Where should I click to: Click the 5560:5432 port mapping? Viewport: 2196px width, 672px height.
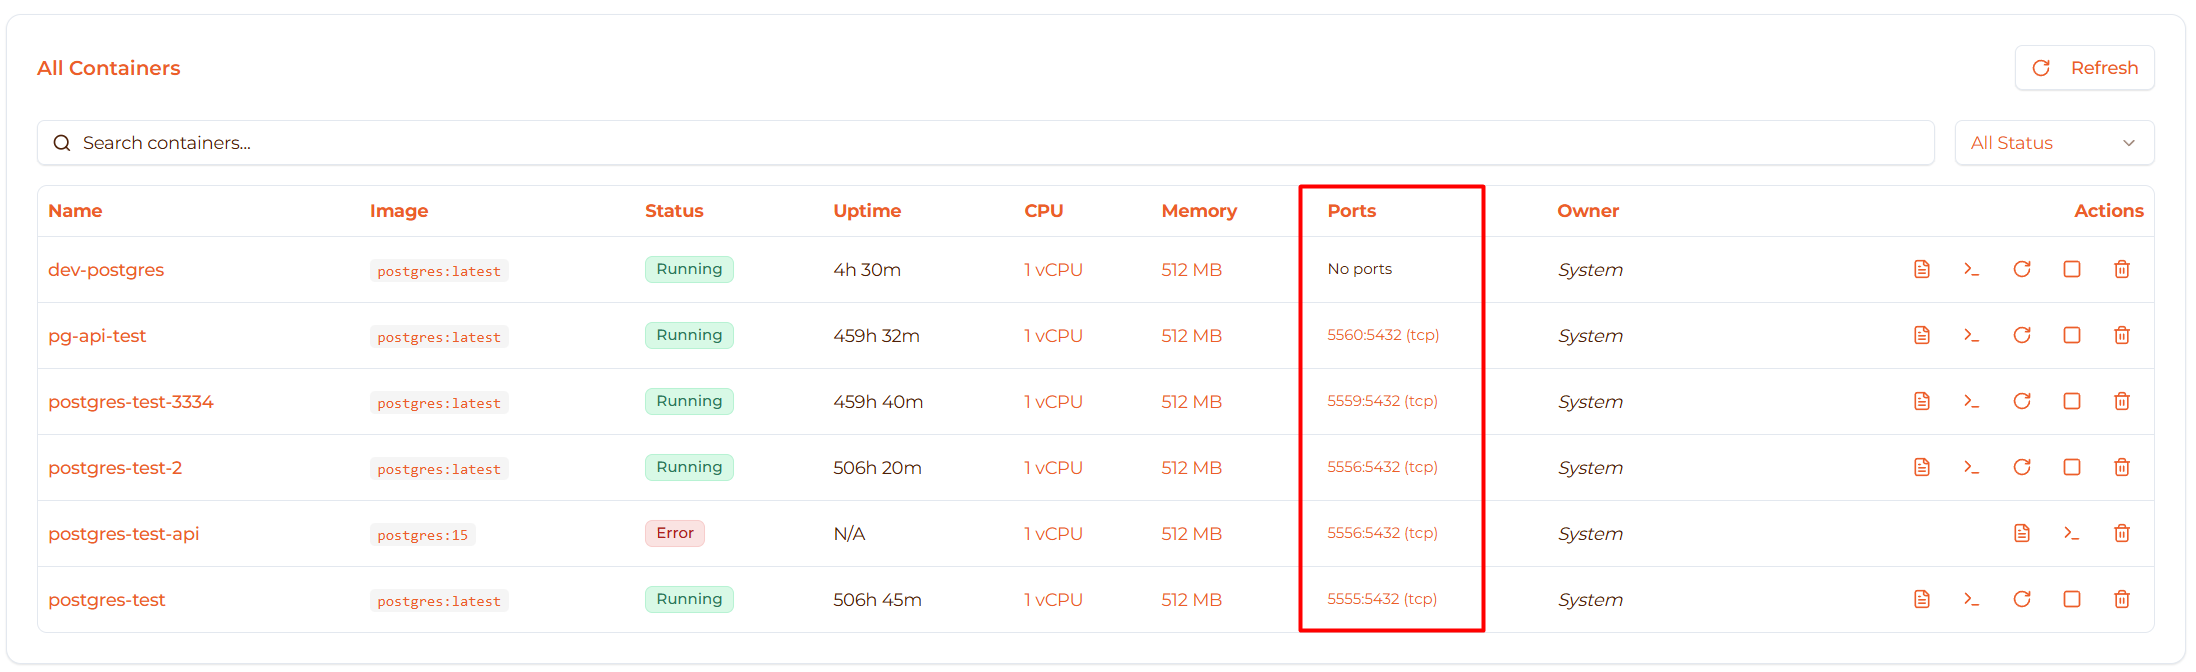tap(1382, 335)
